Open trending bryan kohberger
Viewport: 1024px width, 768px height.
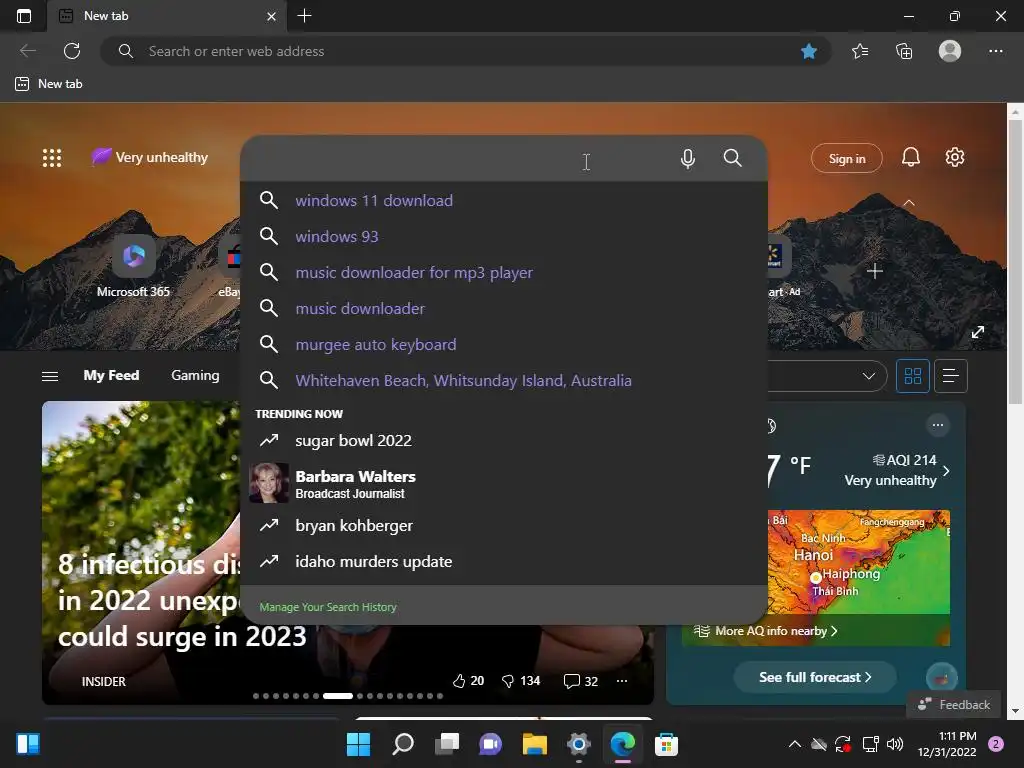(x=504, y=526)
